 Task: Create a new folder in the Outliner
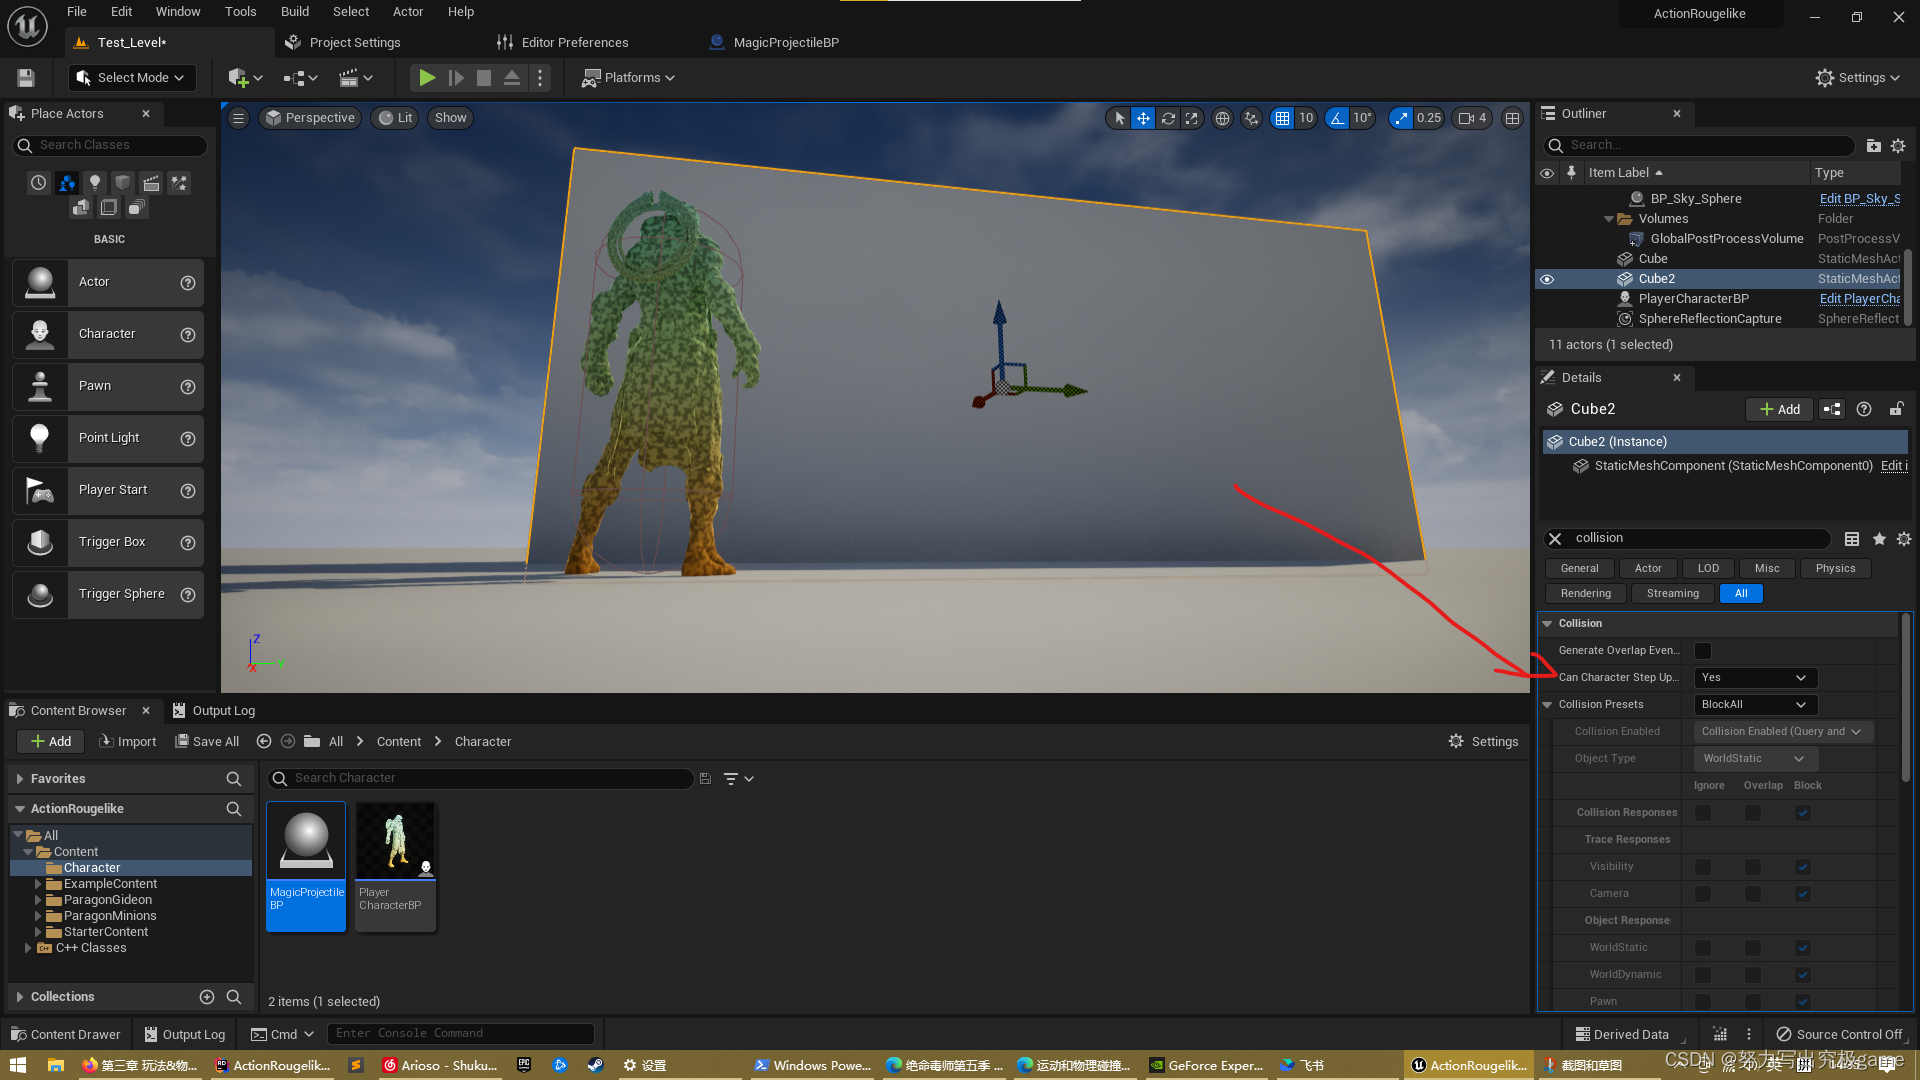point(1873,146)
